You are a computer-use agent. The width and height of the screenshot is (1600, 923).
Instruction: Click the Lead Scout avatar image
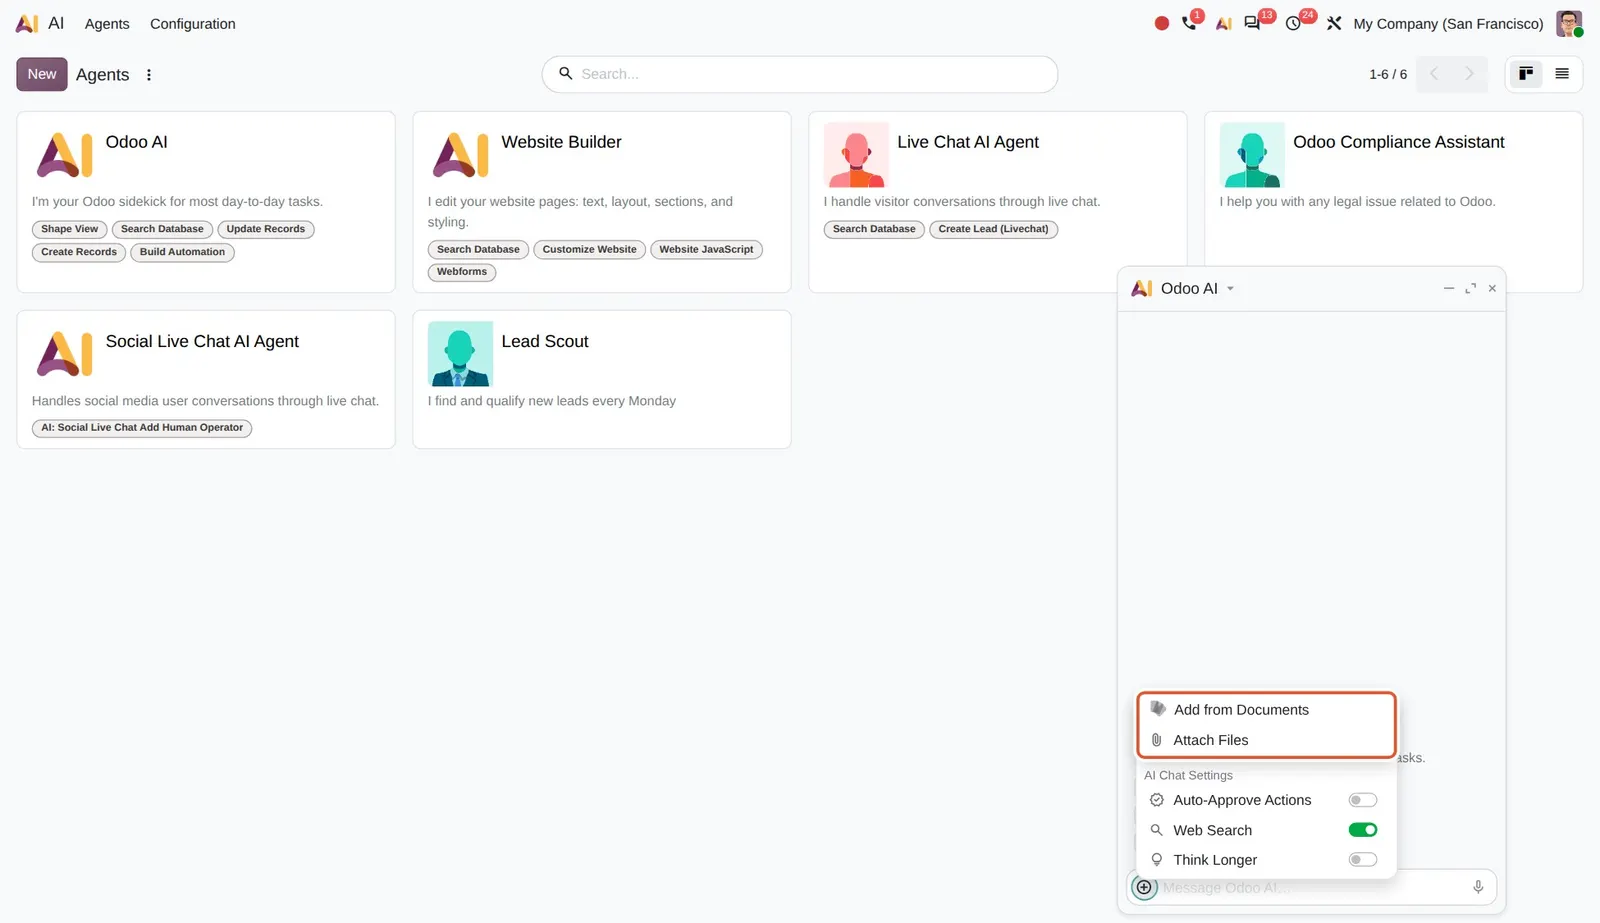(460, 354)
